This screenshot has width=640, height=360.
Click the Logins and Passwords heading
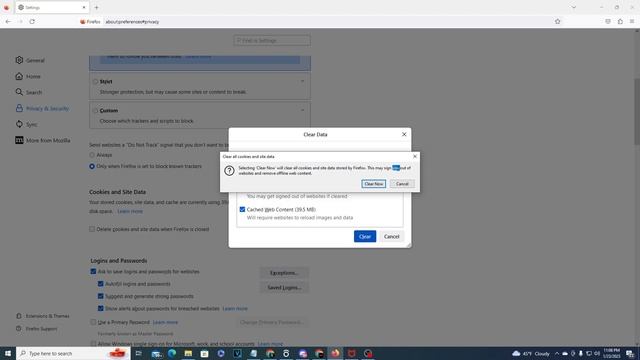pos(119,260)
